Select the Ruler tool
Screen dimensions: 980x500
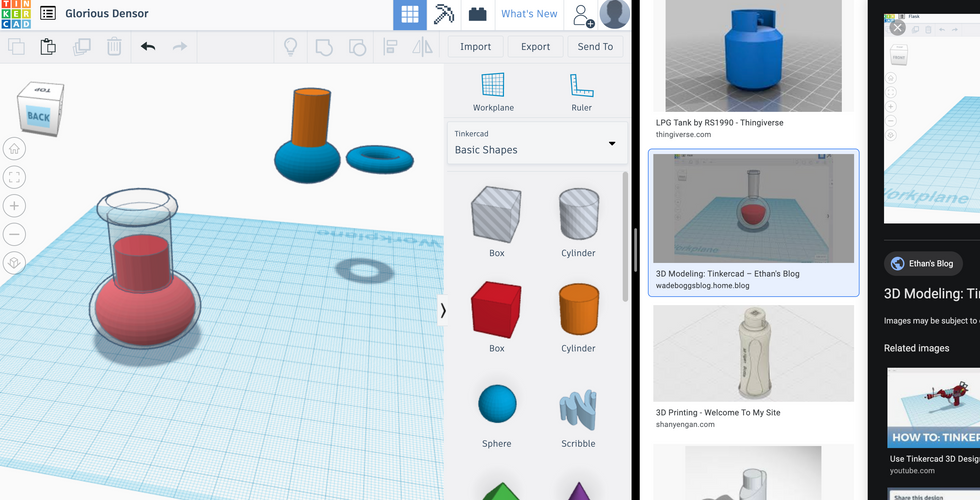coord(581,92)
